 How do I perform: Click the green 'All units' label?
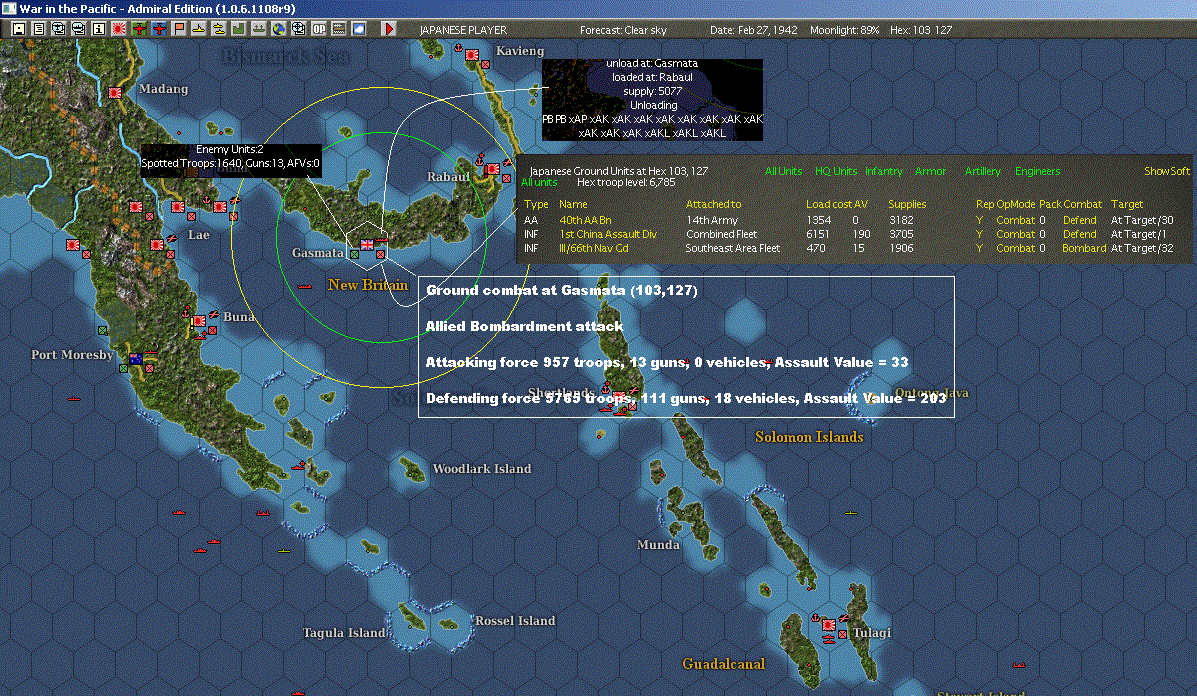pyautogui.click(x=539, y=182)
